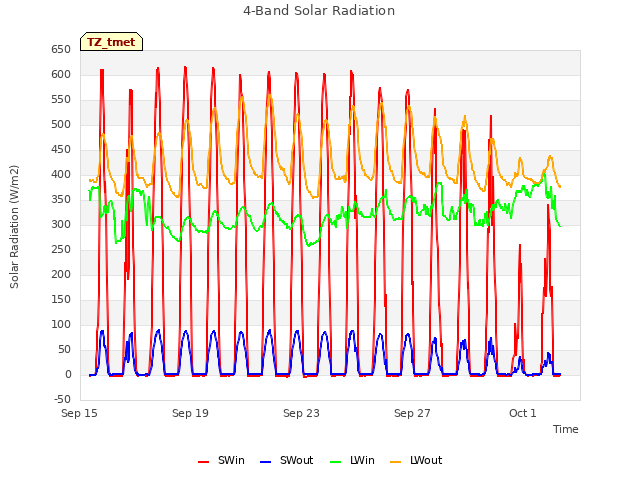Image resolution: width=640 pixels, height=480 pixels.
Task: Click the Oct 1 x-axis tick label
Action: [522, 413]
